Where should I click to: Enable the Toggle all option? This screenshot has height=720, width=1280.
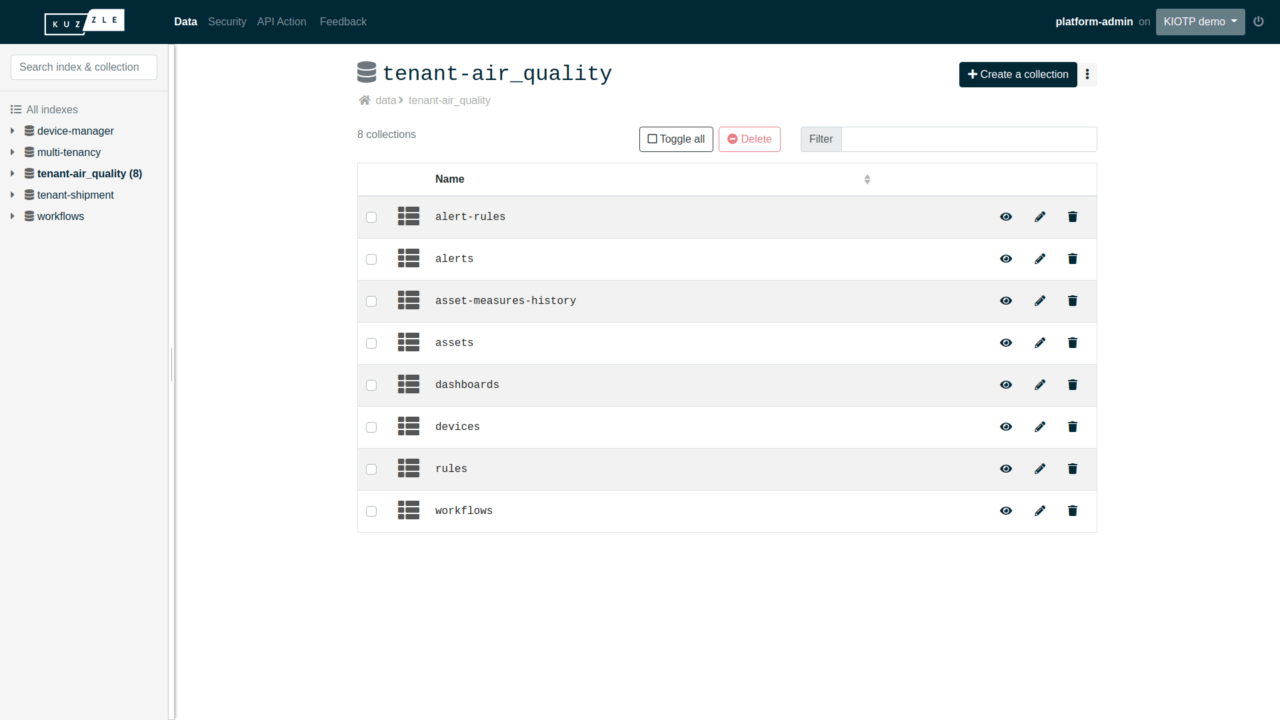[x=675, y=139]
